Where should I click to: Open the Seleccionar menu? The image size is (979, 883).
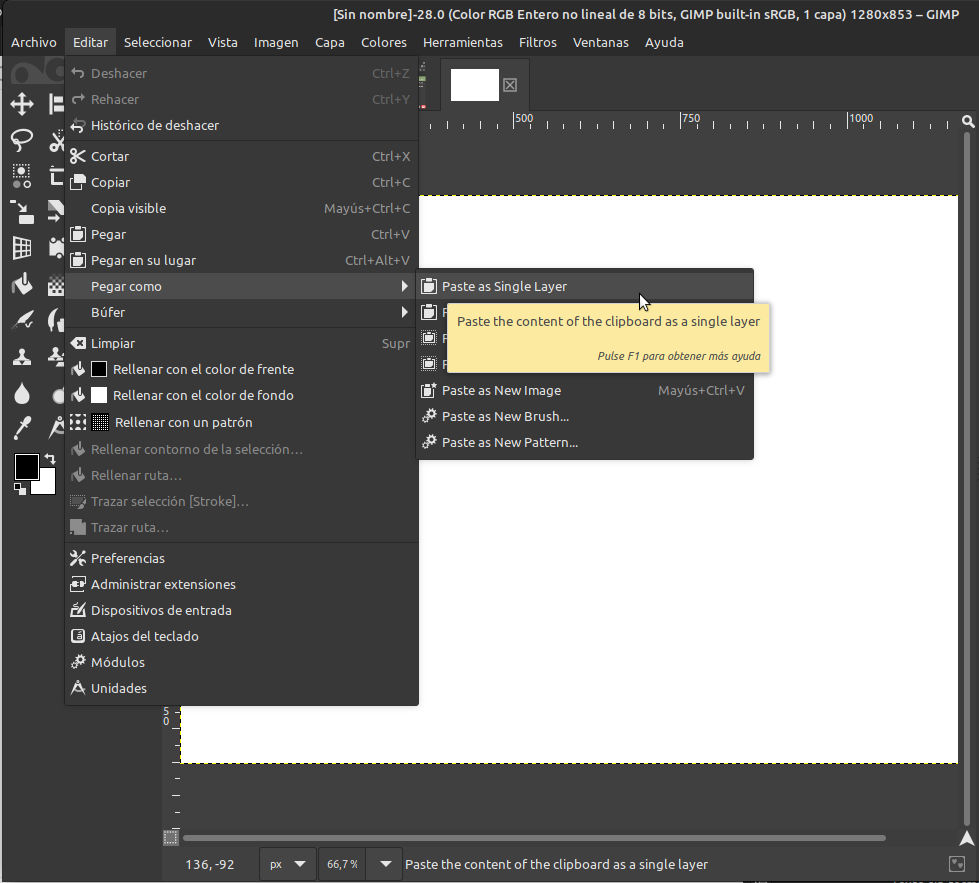click(157, 42)
